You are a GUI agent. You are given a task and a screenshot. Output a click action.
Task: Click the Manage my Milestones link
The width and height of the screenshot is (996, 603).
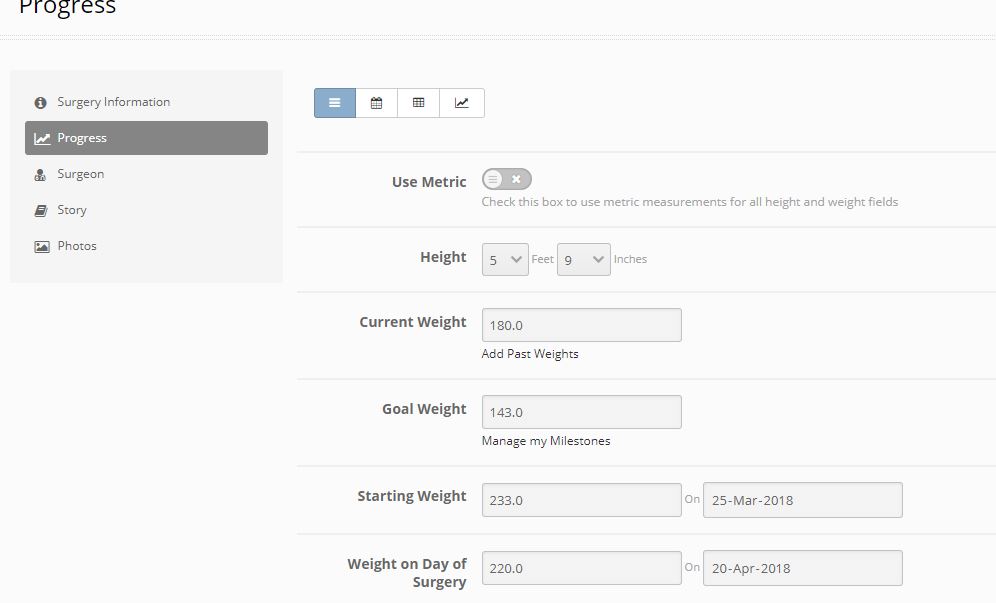point(546,441)
